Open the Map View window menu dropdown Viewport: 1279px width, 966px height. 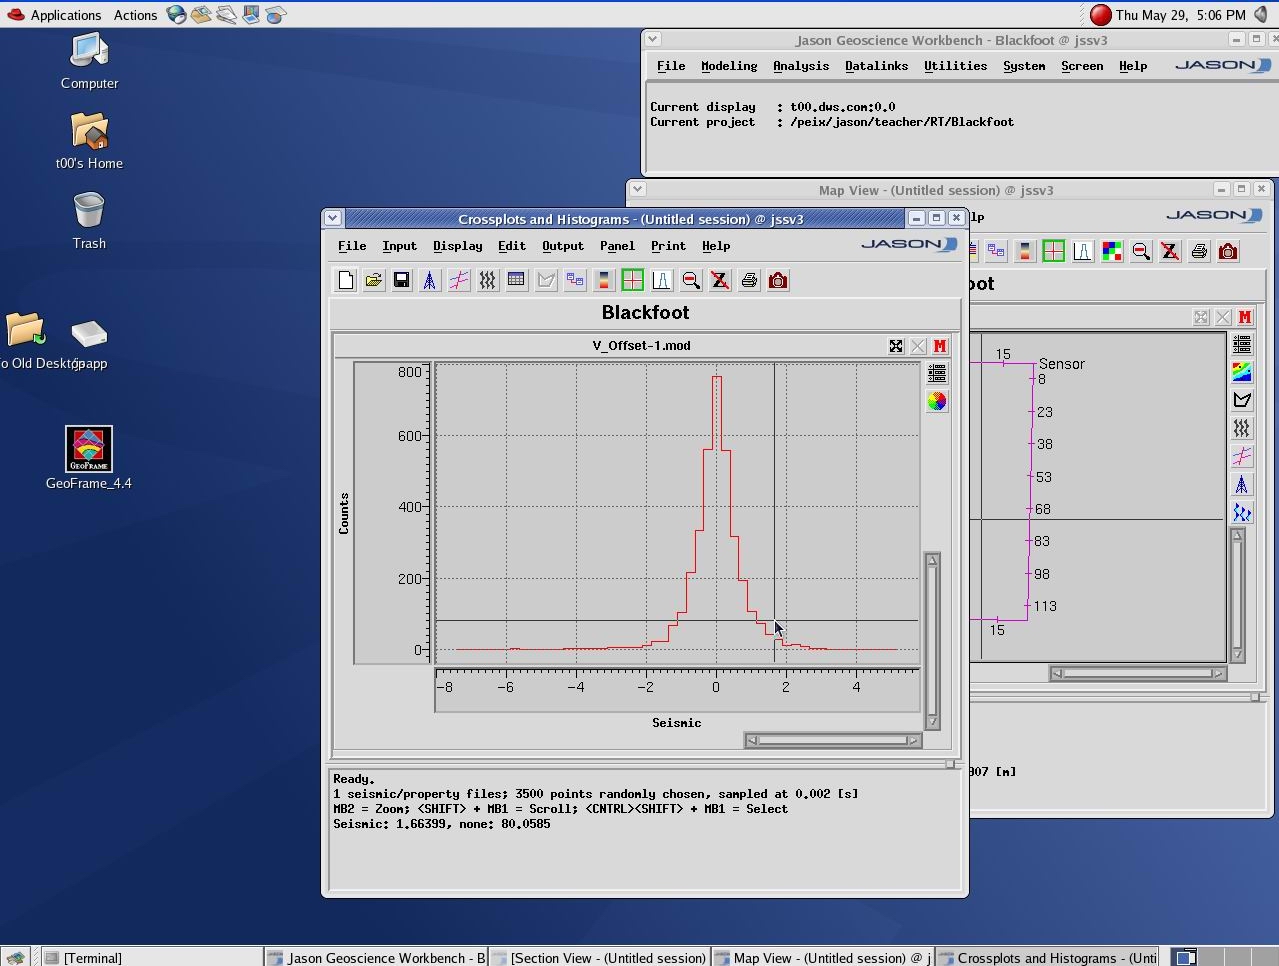[x=637, y=189]
